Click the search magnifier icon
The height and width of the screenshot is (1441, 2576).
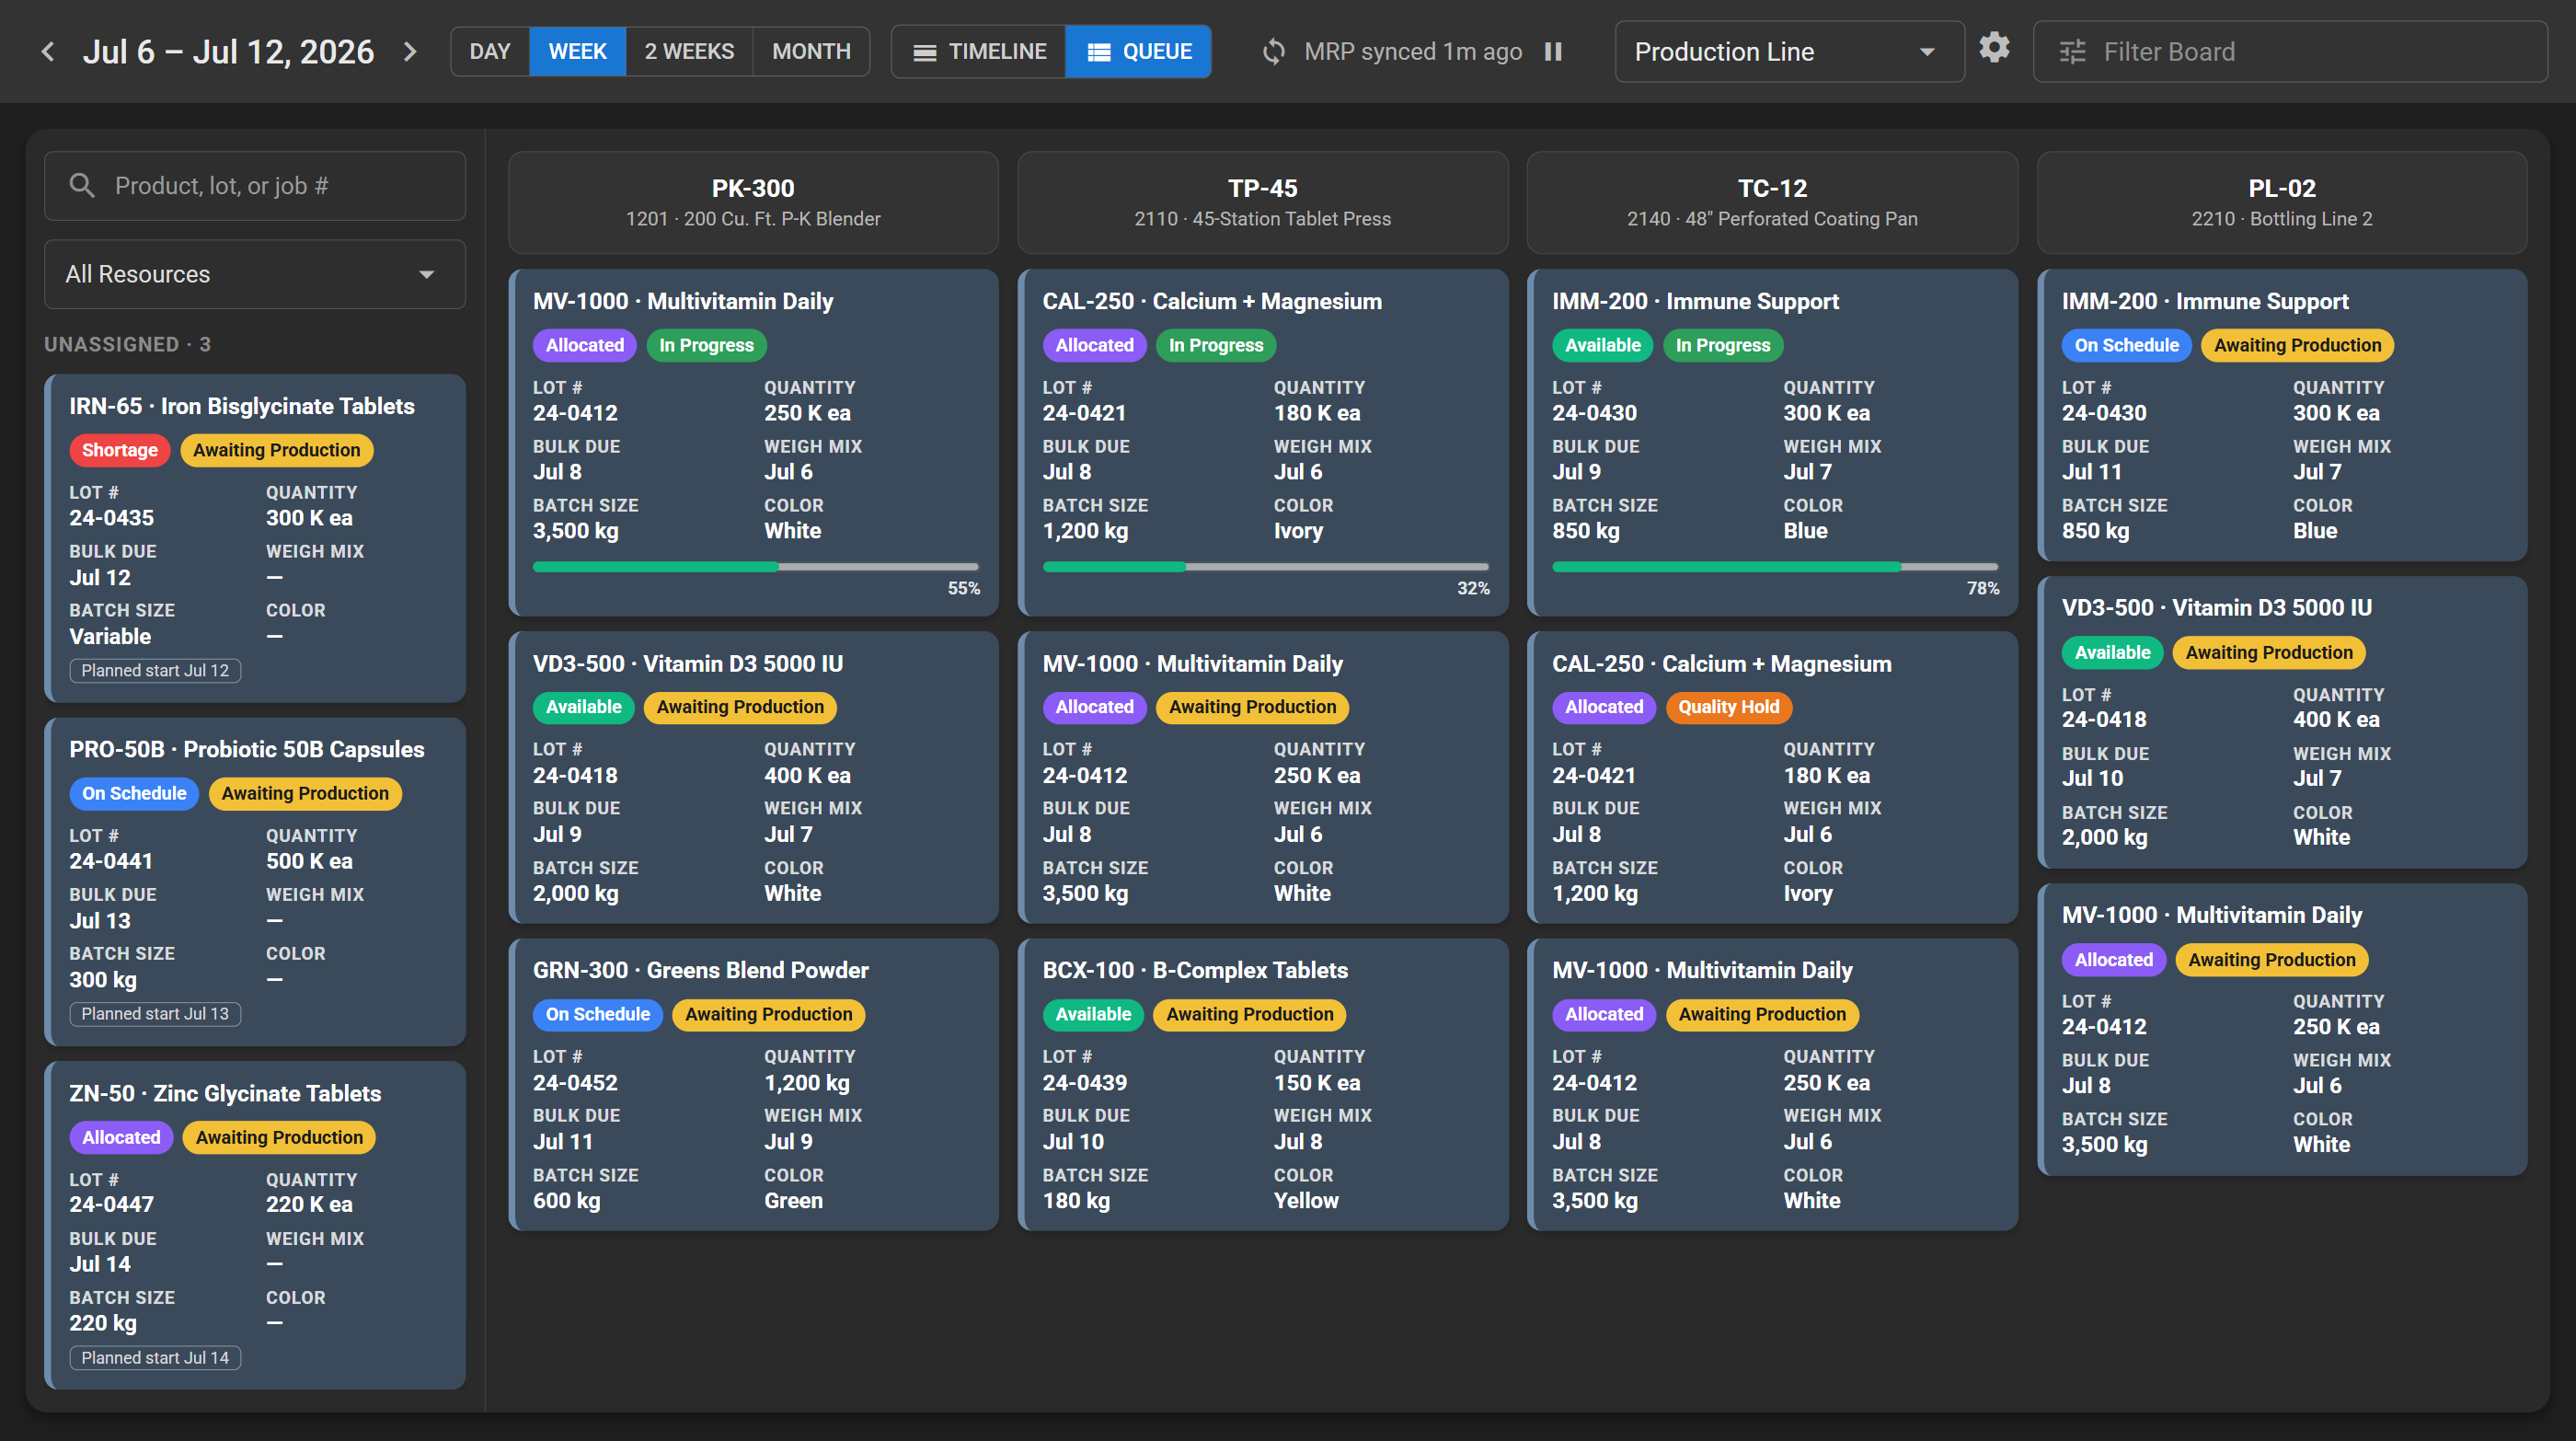pos(82,185)
